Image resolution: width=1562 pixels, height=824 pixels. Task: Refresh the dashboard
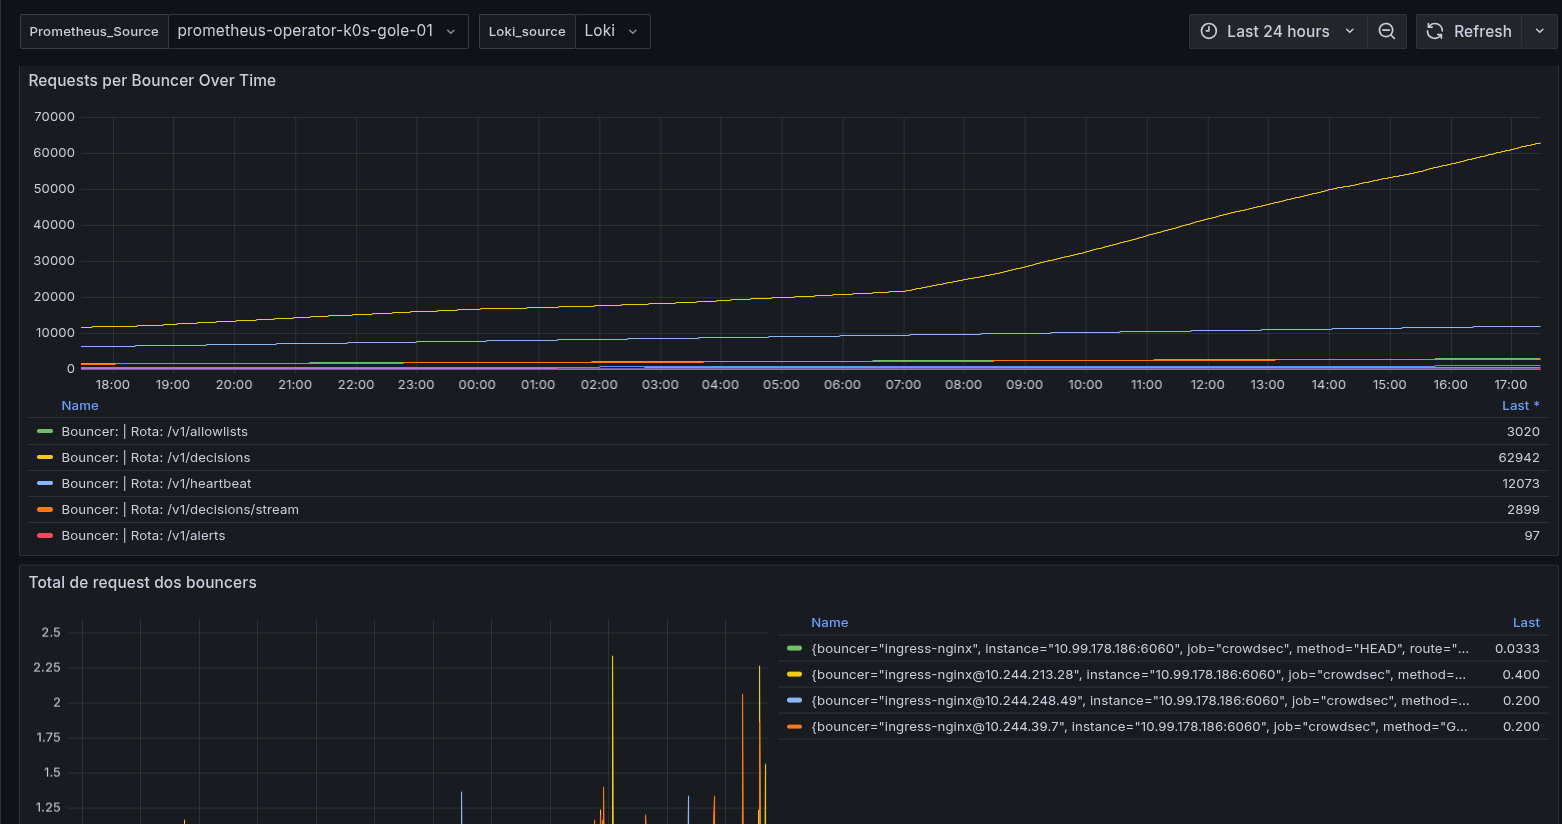point(1469,31)
